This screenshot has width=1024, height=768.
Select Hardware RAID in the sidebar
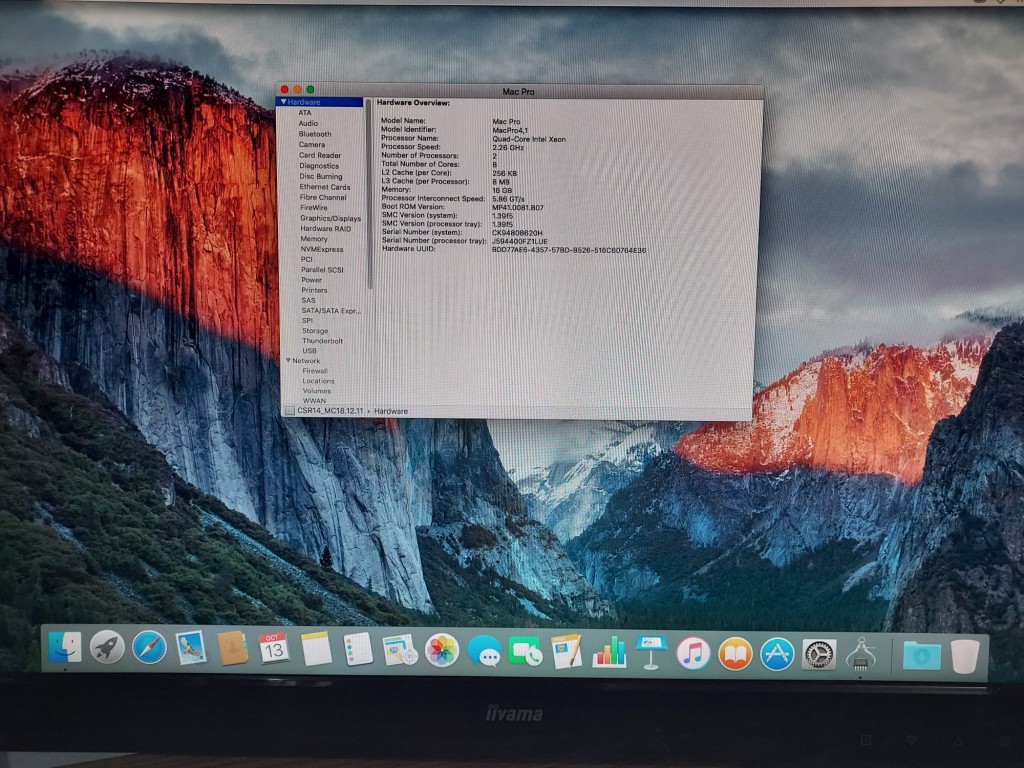point(326,229)
